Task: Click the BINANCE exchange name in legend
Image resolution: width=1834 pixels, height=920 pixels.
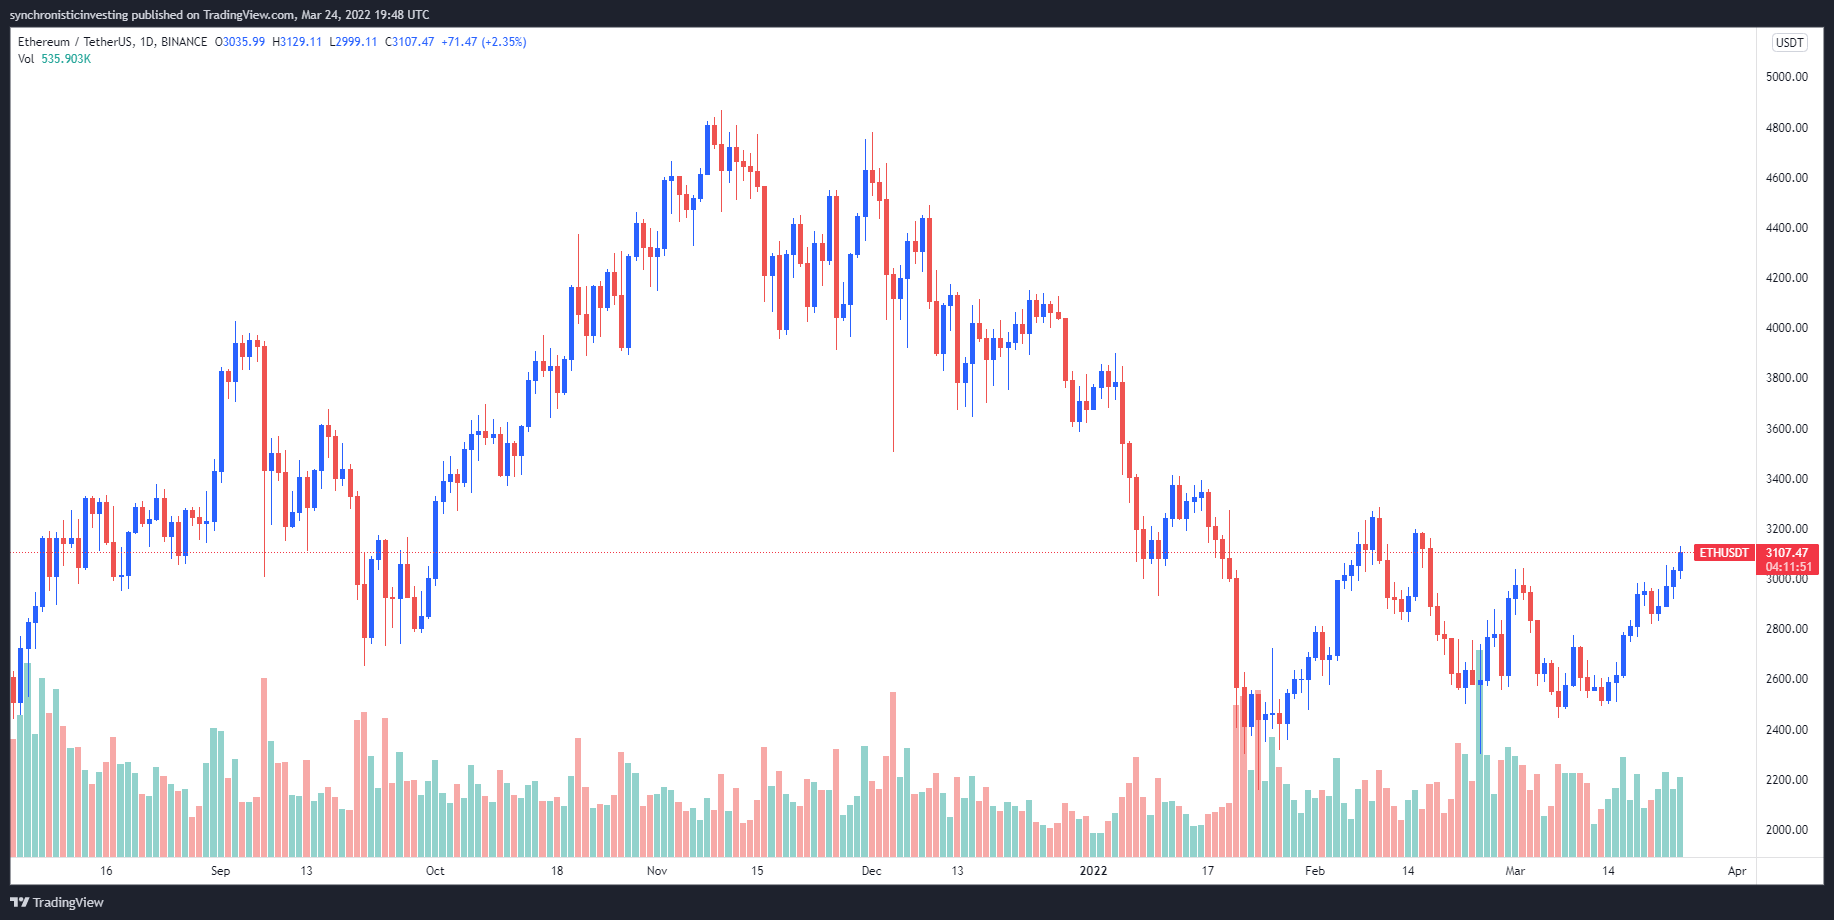Action: (x=184, y=42)
